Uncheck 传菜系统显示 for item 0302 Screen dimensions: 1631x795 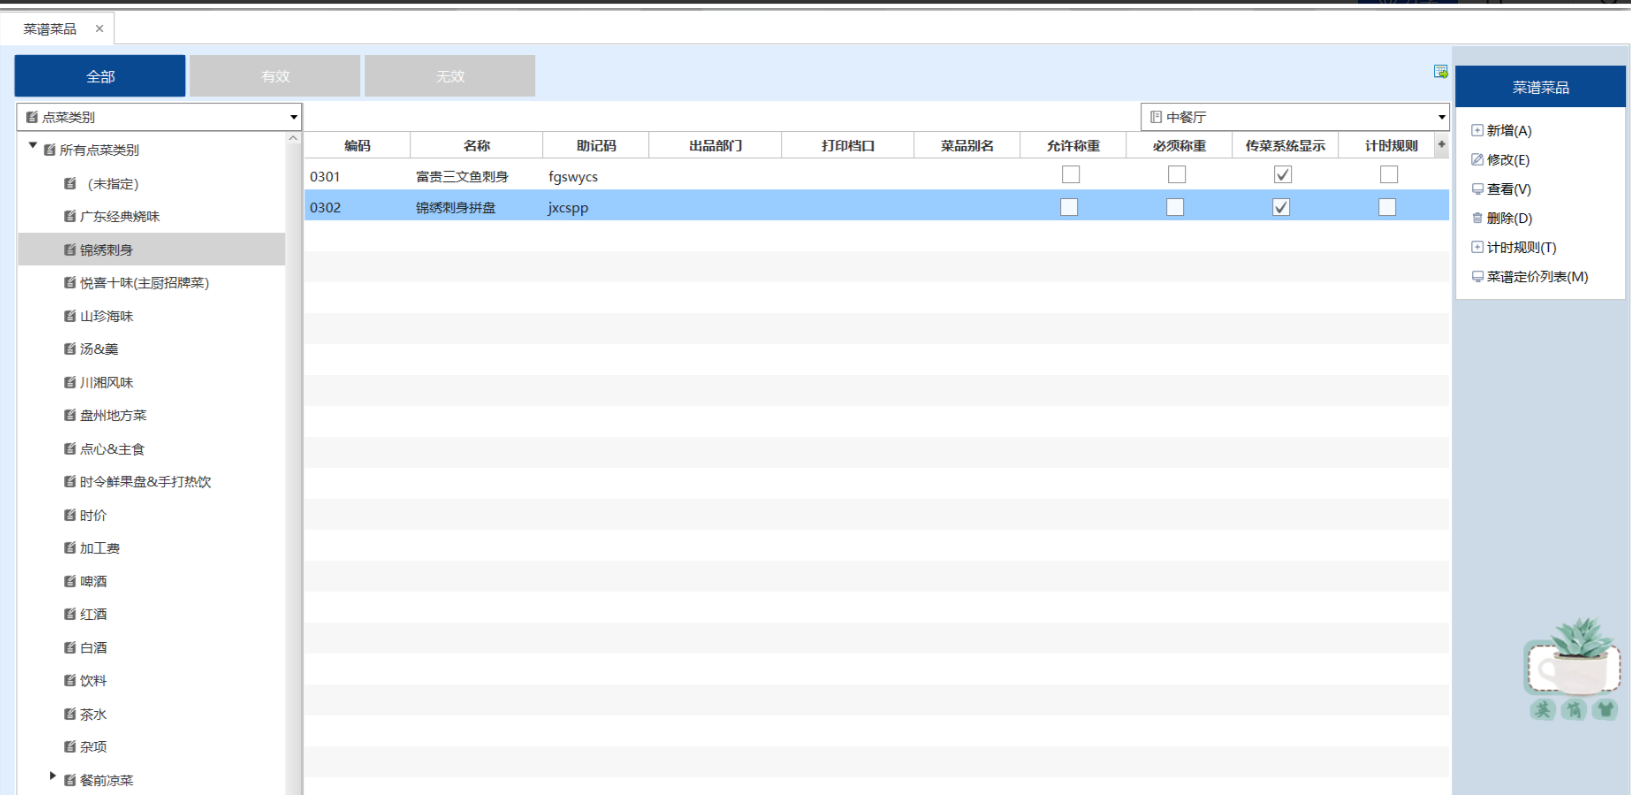click(x=1281, y=207)
